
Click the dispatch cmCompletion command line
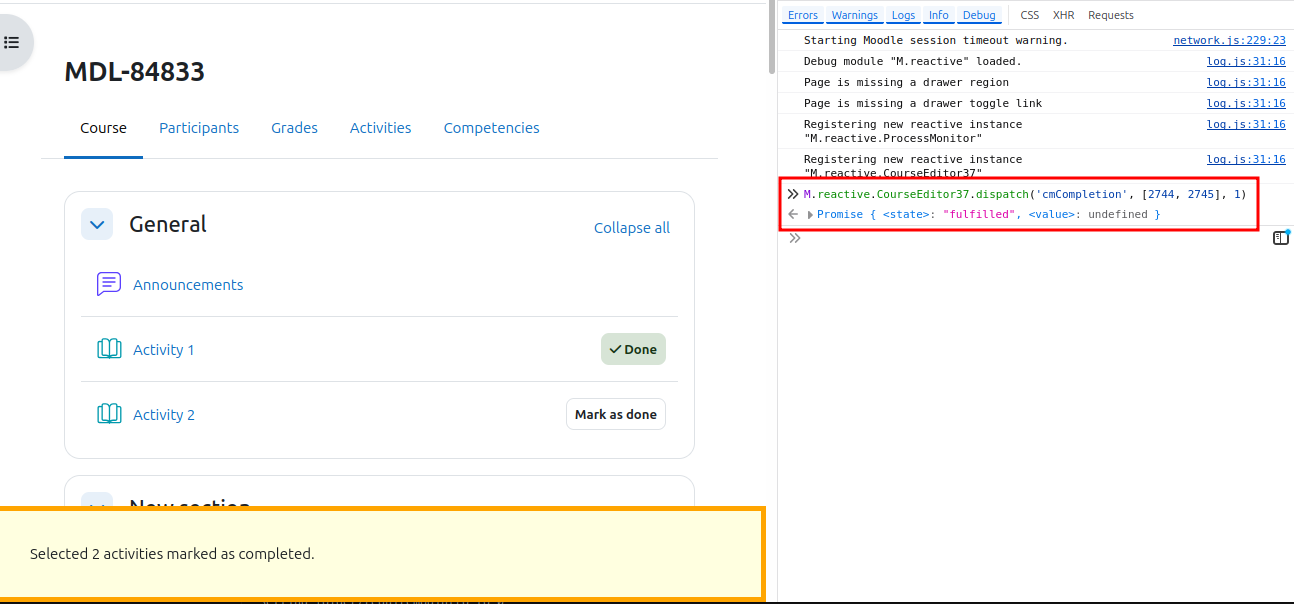(x=1025, y=194)
